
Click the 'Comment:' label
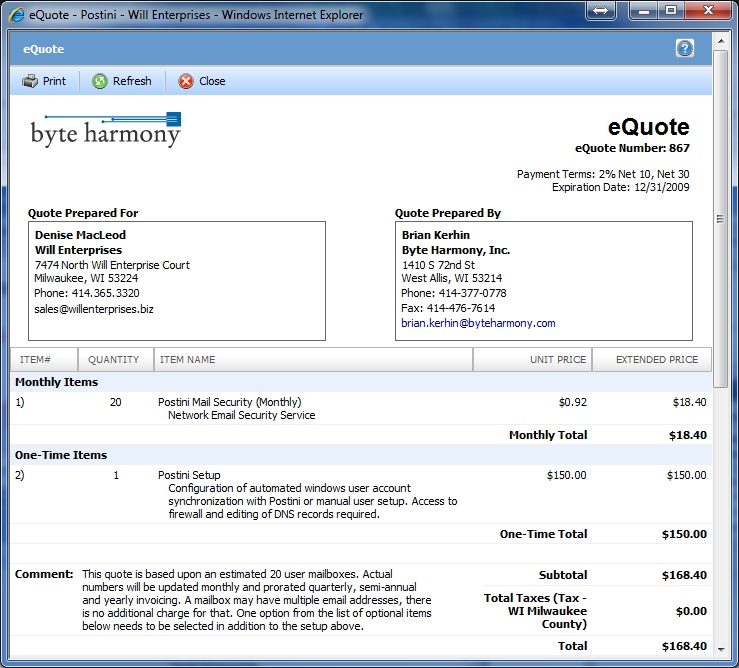tap(44, 574)
